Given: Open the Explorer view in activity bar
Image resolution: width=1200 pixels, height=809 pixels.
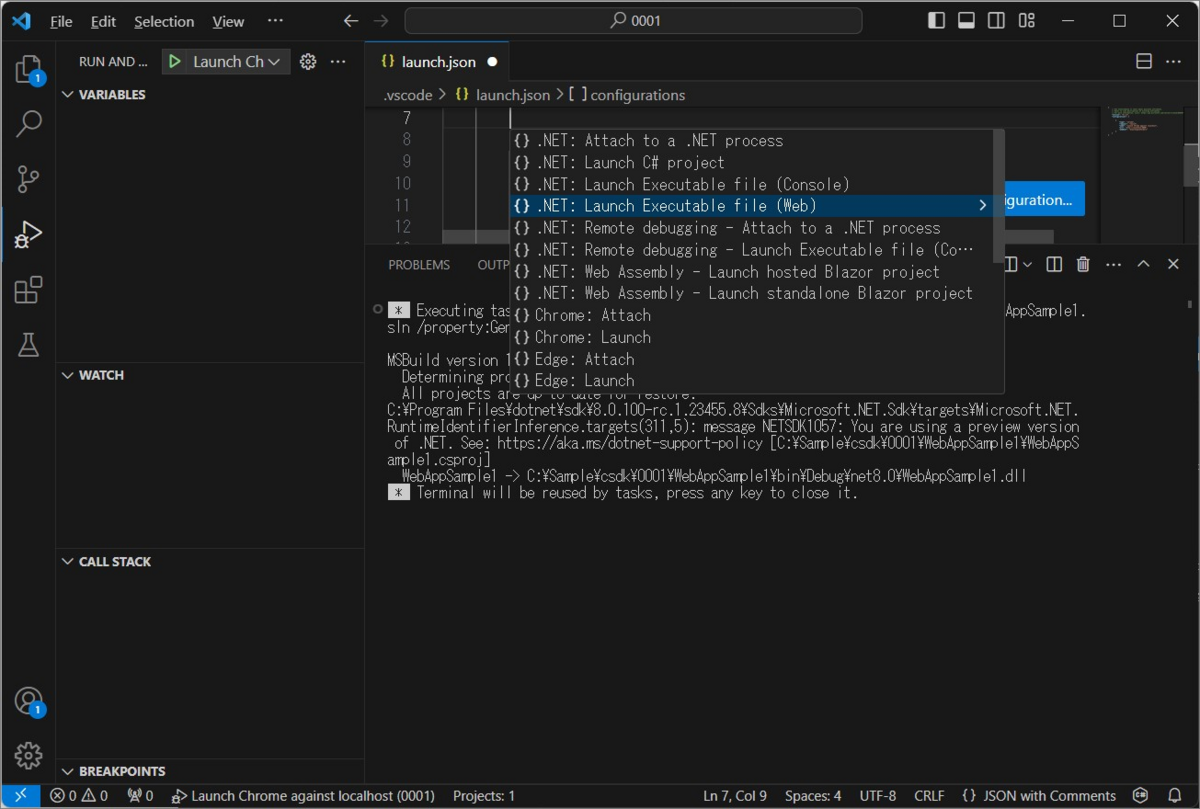Looking at the screenshot, I should (x=28, y=69).
